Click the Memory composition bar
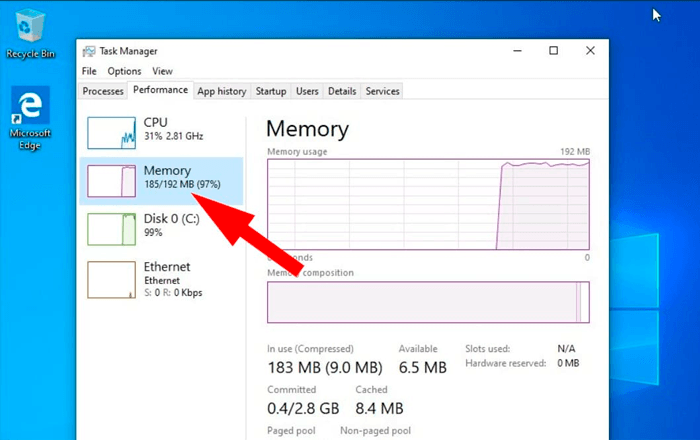This screenshot has height=440, width=700. pyautogui.click(x=427, y=302)
